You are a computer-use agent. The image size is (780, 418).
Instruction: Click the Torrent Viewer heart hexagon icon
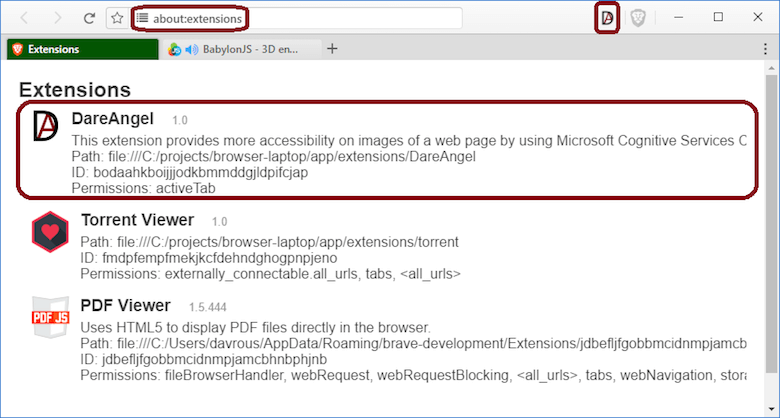48,231
